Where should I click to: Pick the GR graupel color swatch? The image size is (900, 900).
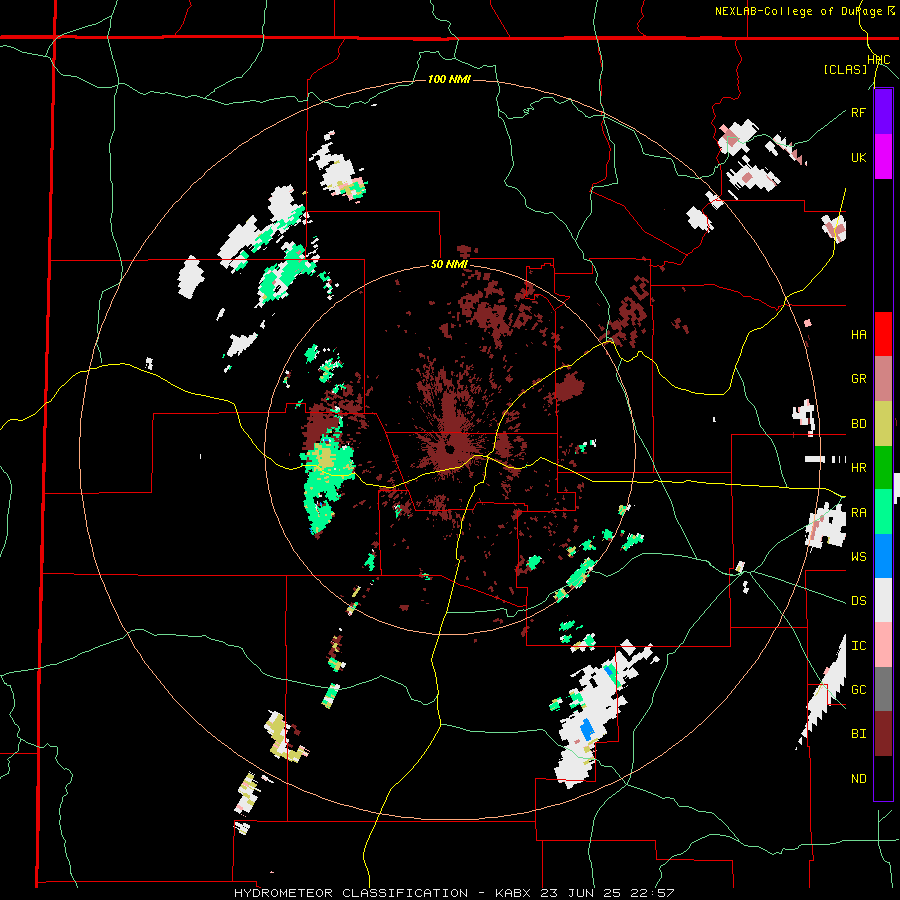[x=883, y=379]
